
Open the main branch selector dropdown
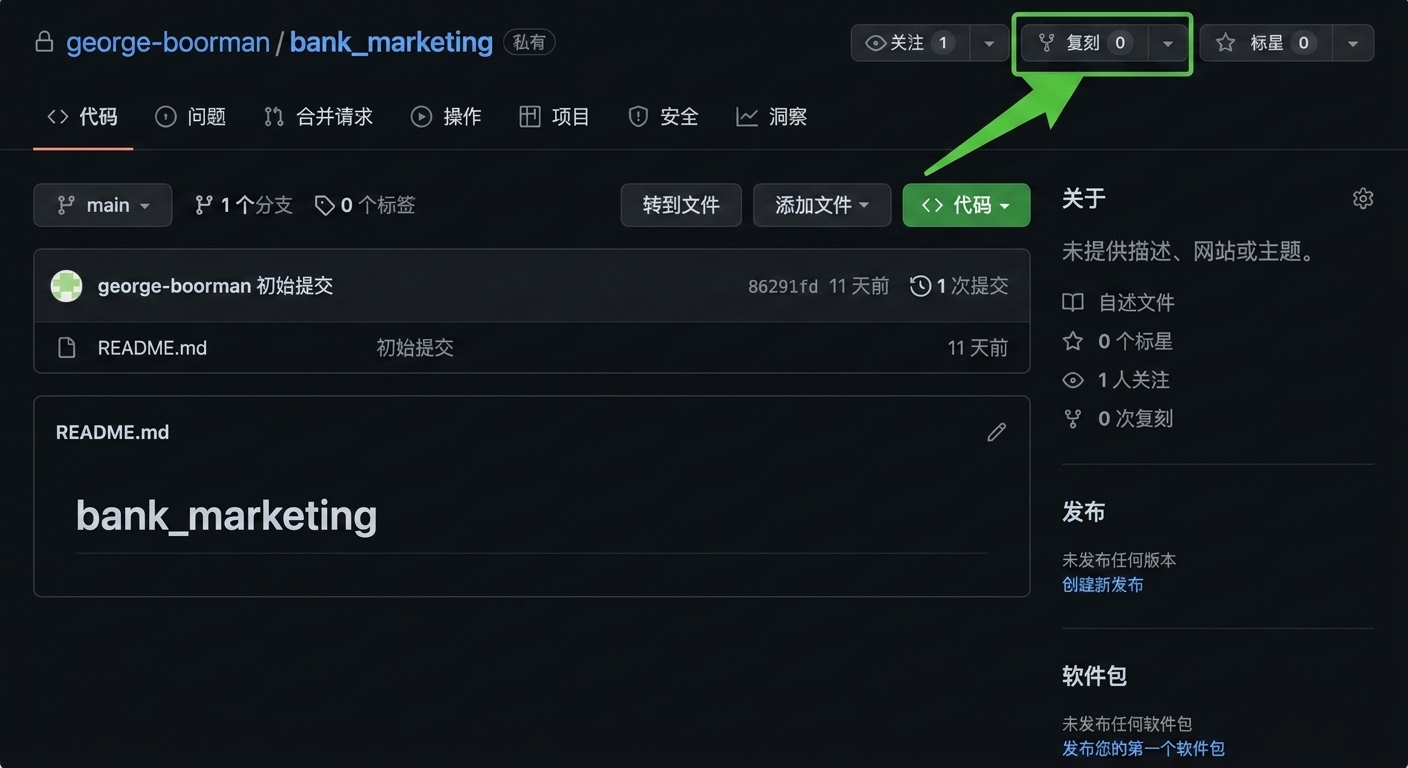[103, 205]
